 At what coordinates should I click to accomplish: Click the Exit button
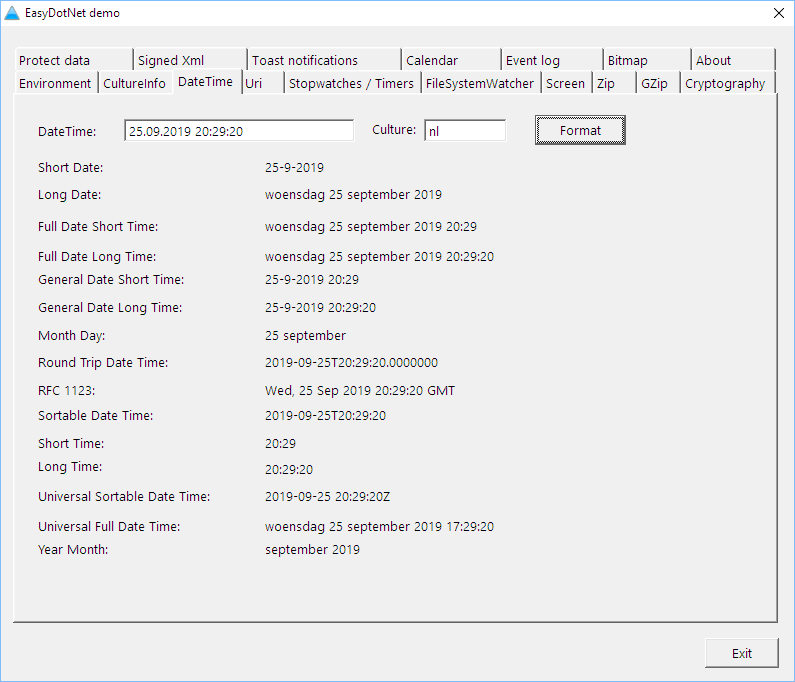click(741, 653)
